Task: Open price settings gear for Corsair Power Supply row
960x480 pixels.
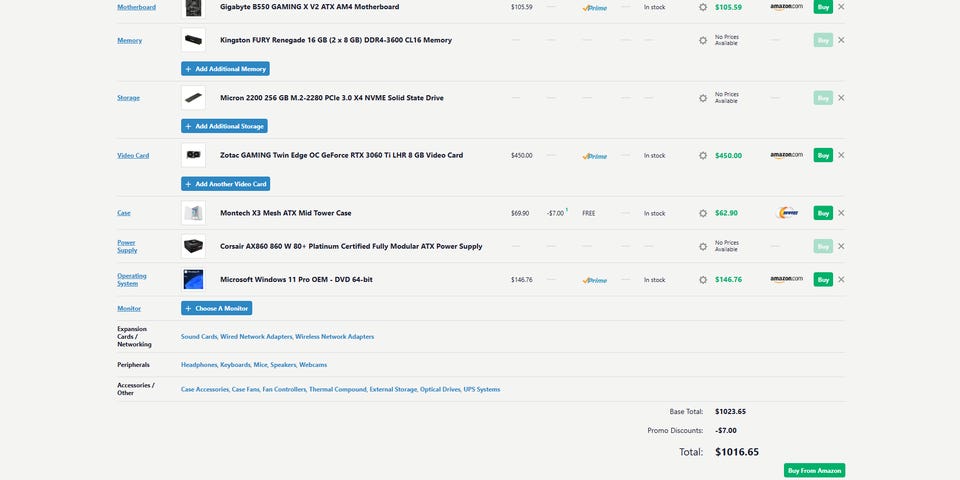Action: [703, 246]
